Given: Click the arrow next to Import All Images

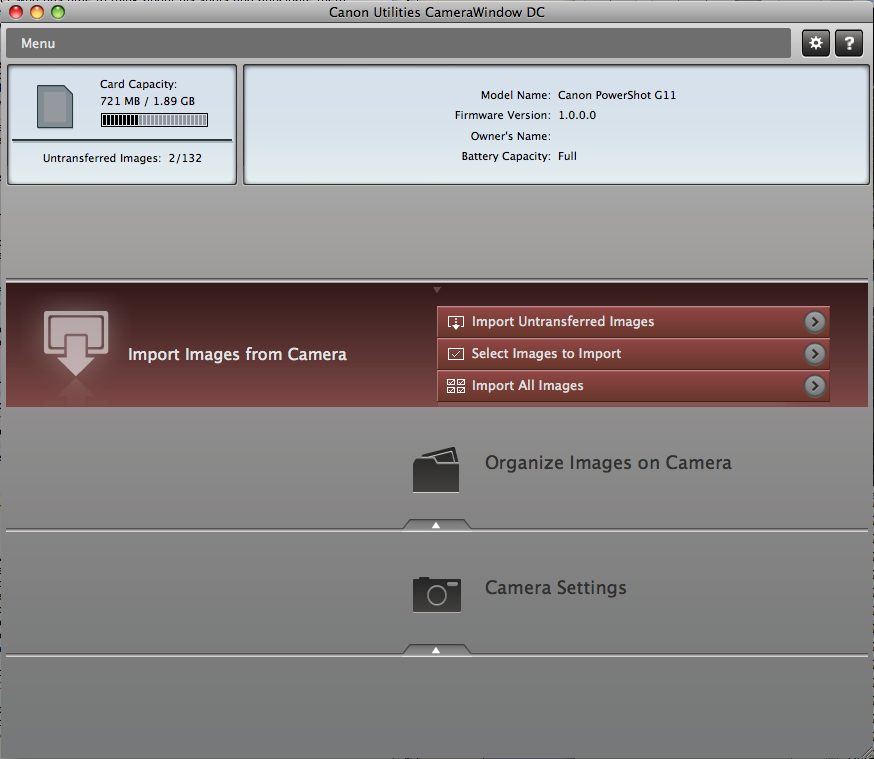Looking at the screenshot, I should click(x=815, y=386).
